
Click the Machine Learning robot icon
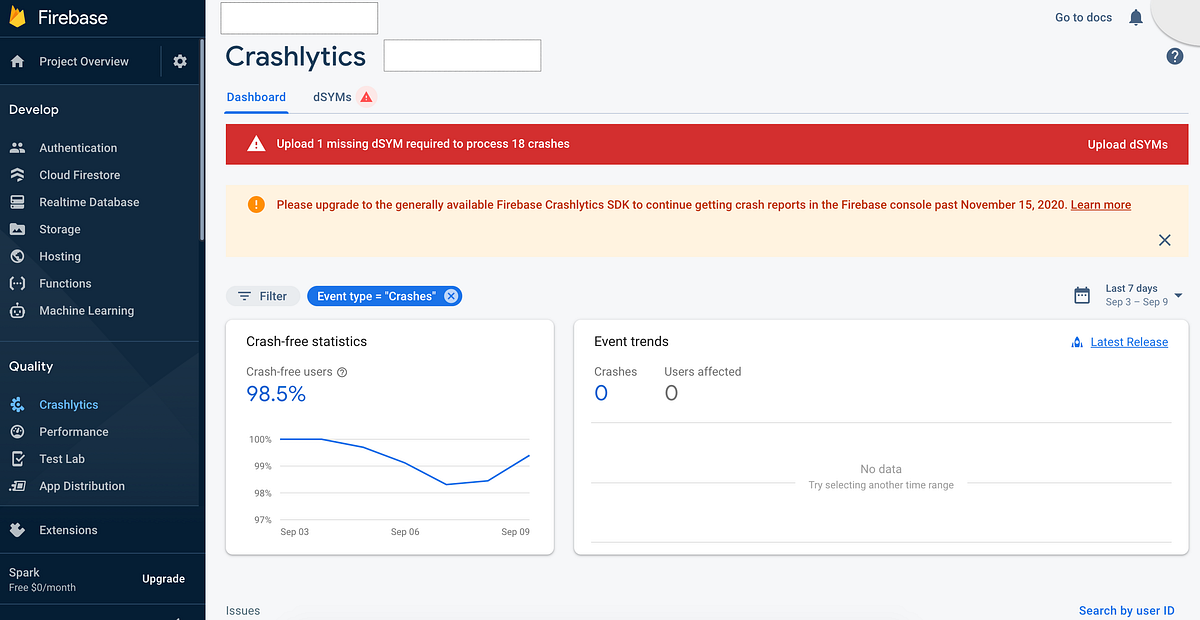(x=17, y=311)
